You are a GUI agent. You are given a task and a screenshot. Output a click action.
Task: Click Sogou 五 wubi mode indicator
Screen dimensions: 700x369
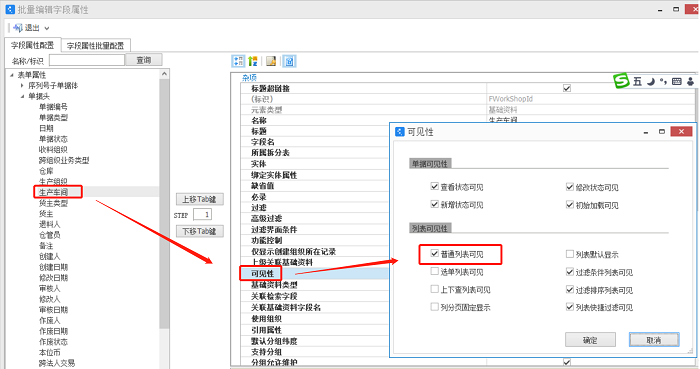point(637,81)
